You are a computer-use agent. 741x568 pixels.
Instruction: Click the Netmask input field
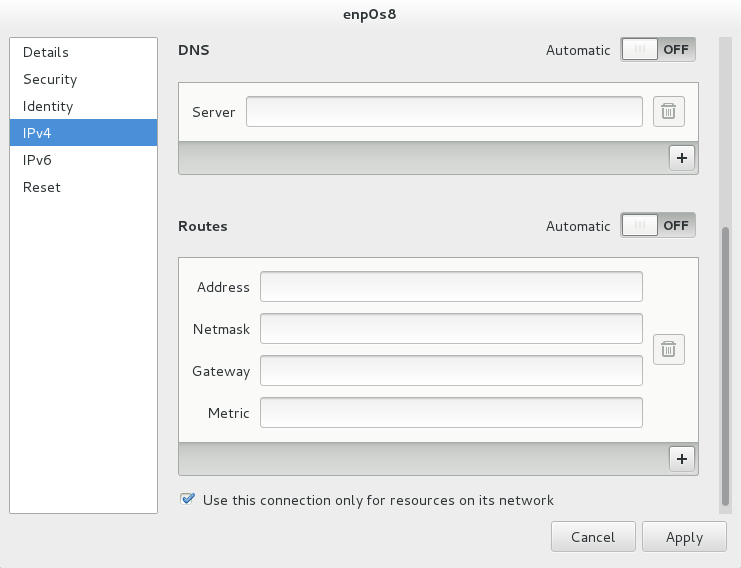[x=451, y=328]
